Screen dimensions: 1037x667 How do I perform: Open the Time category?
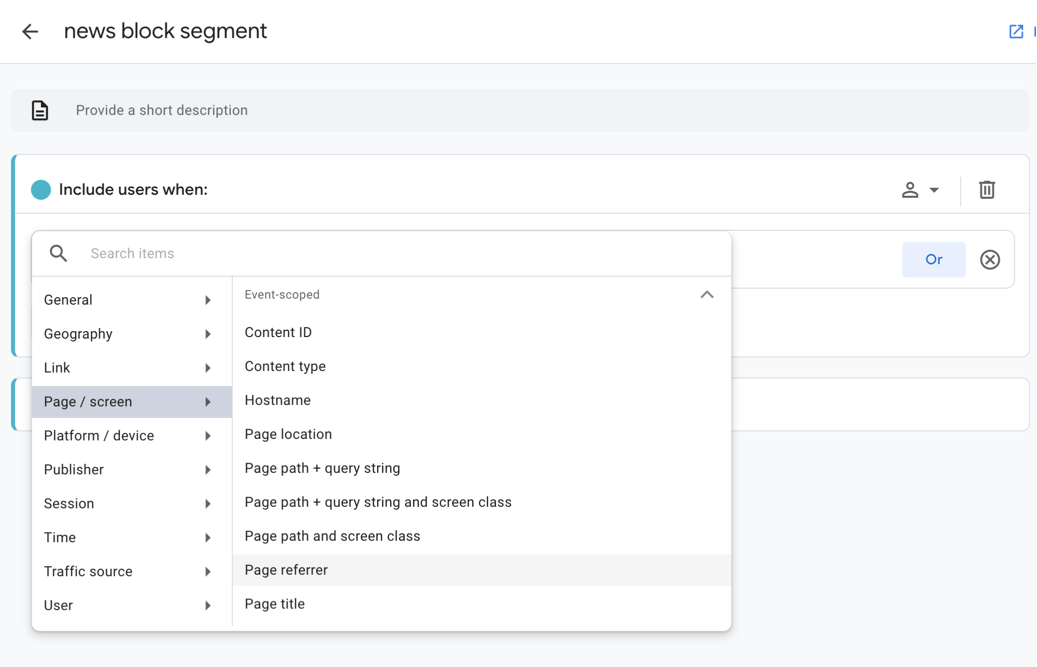coord(132,537)
